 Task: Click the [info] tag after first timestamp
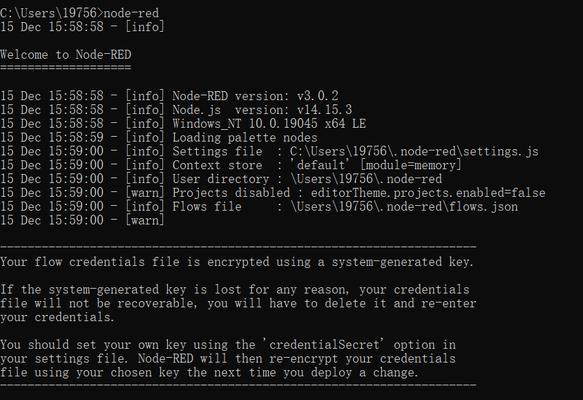point(145,27)
